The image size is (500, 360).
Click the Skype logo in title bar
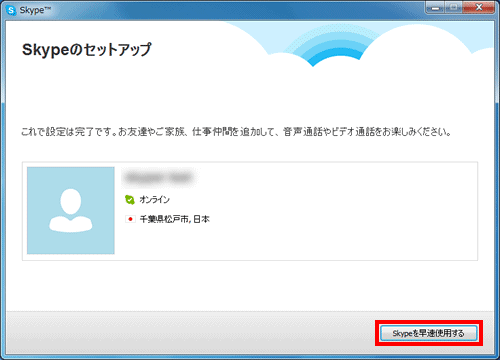point(11,10)
